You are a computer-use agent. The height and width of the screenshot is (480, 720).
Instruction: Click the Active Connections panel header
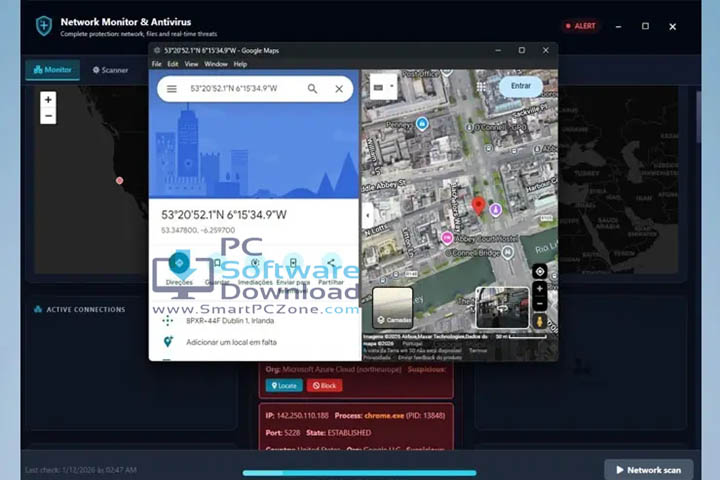pos(80,310)
